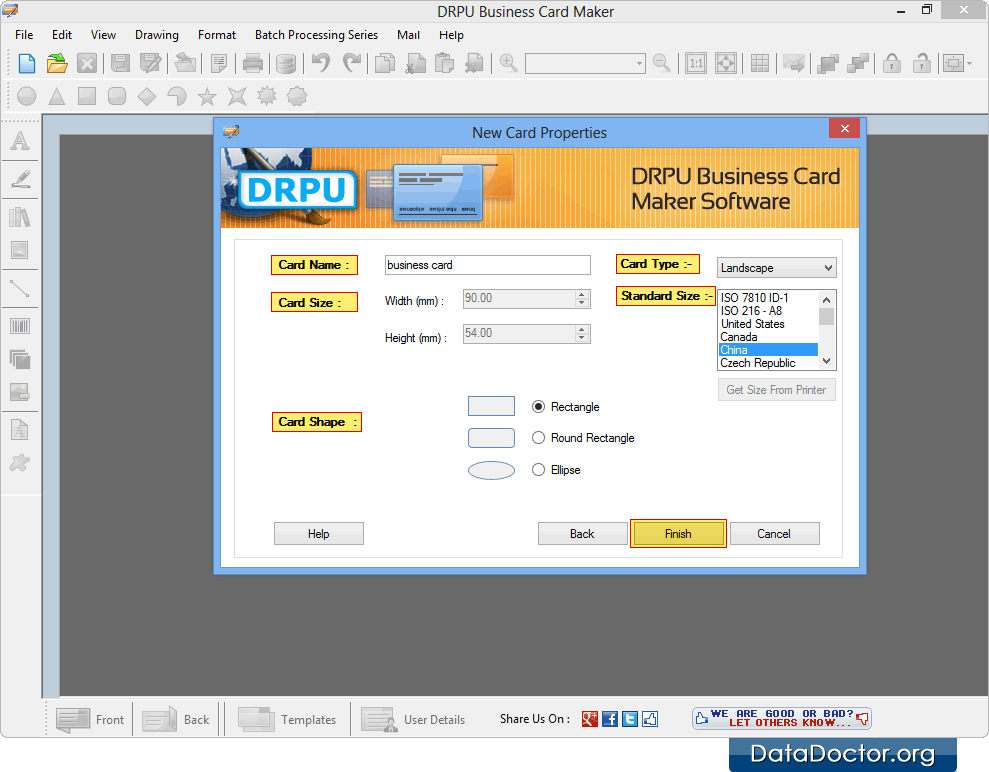Open the zoom level dropdown in toolbar

click(x=639, y=64)
